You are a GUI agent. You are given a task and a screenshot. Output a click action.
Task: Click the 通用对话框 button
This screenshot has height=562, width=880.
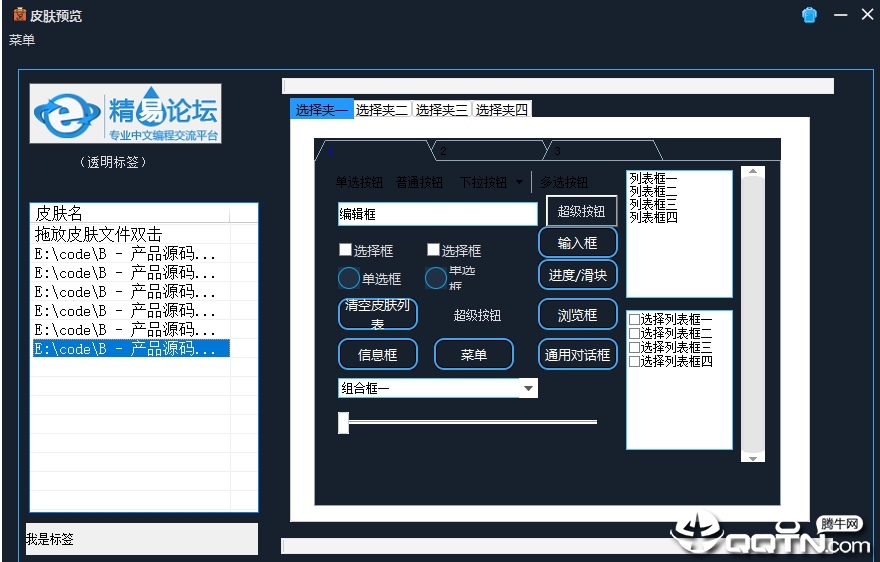[578, 355]
